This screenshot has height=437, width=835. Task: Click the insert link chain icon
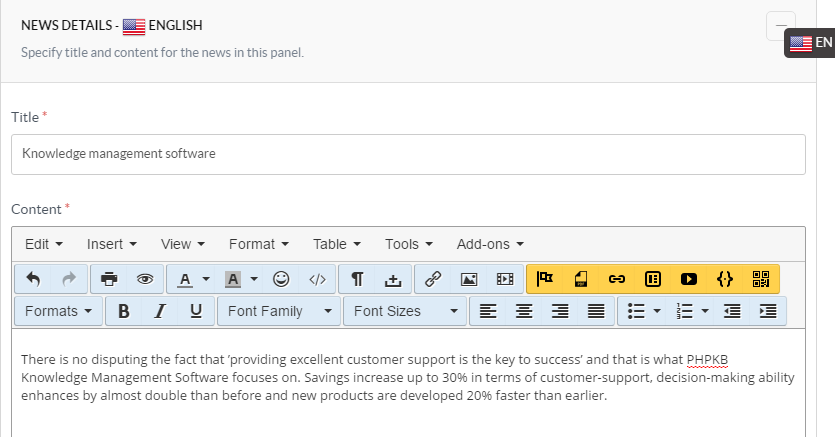[x=433, y=279]
